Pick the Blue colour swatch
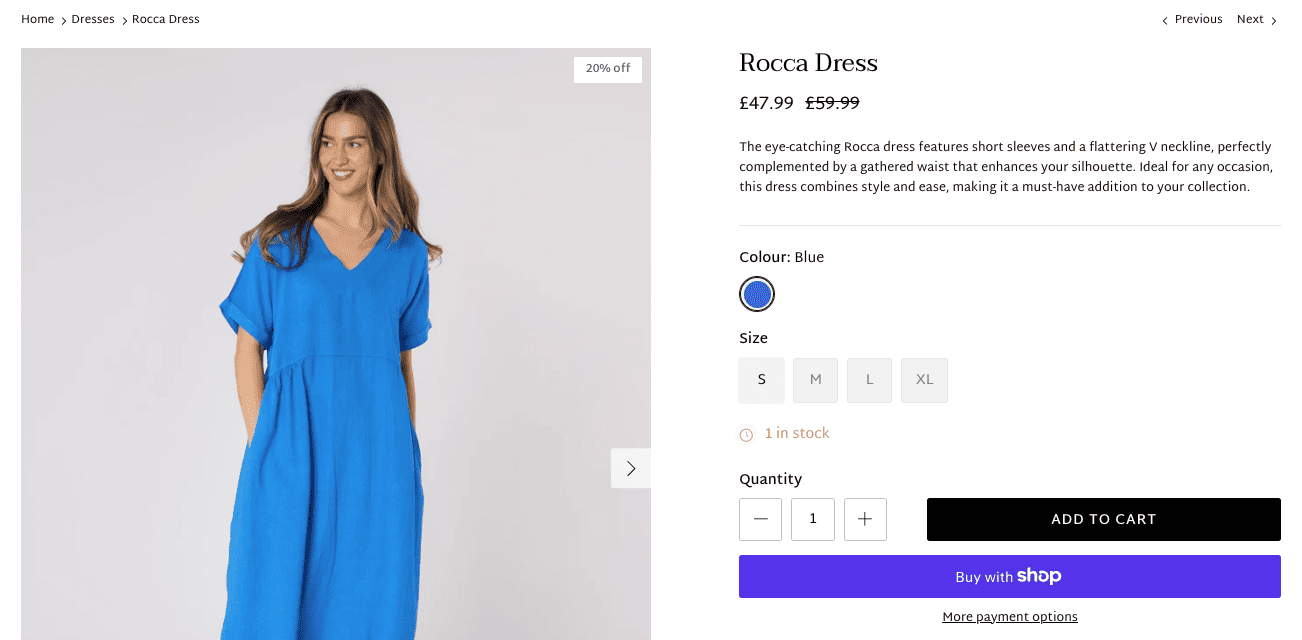Screen dimensions: 1302x640 (x=757, y=294)
